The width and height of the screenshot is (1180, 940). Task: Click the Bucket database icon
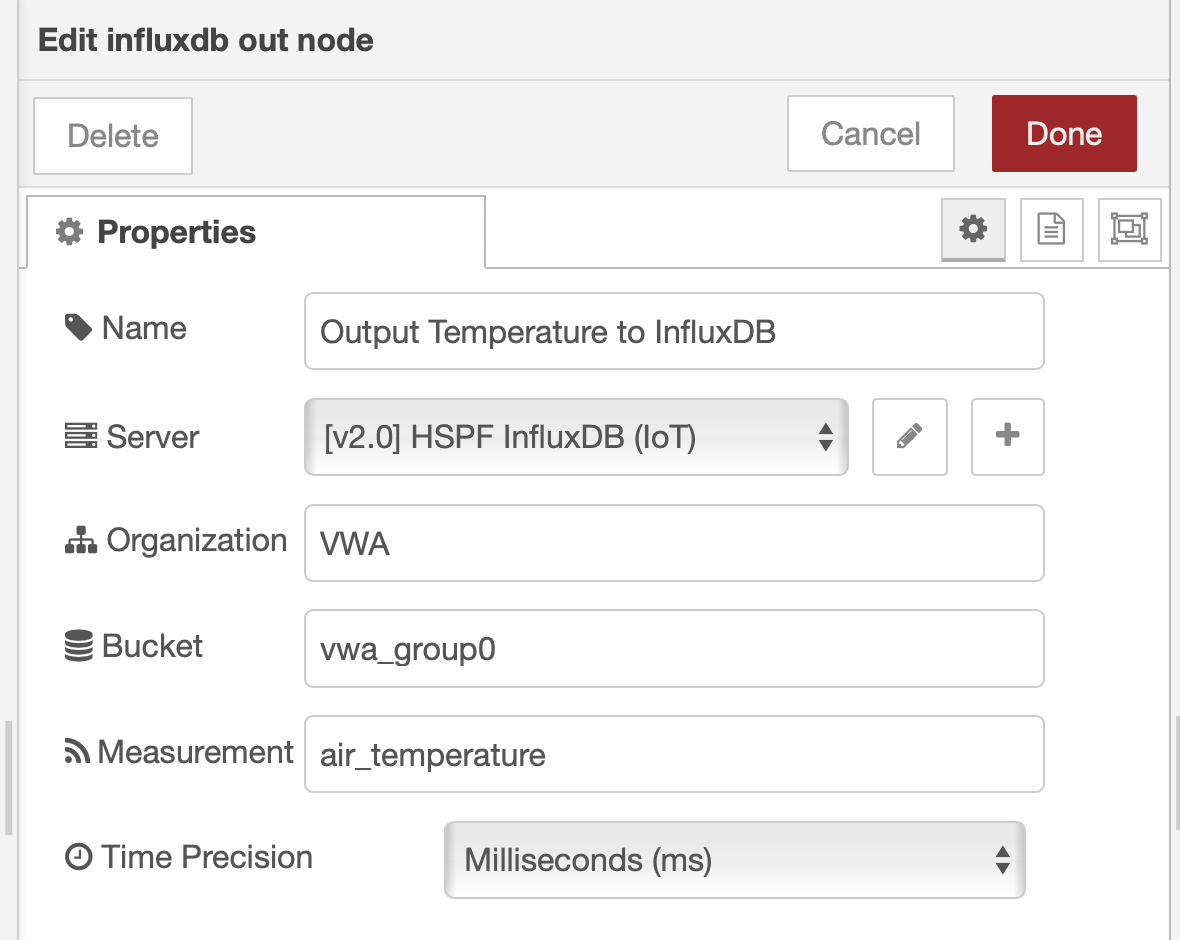(78, 646)
